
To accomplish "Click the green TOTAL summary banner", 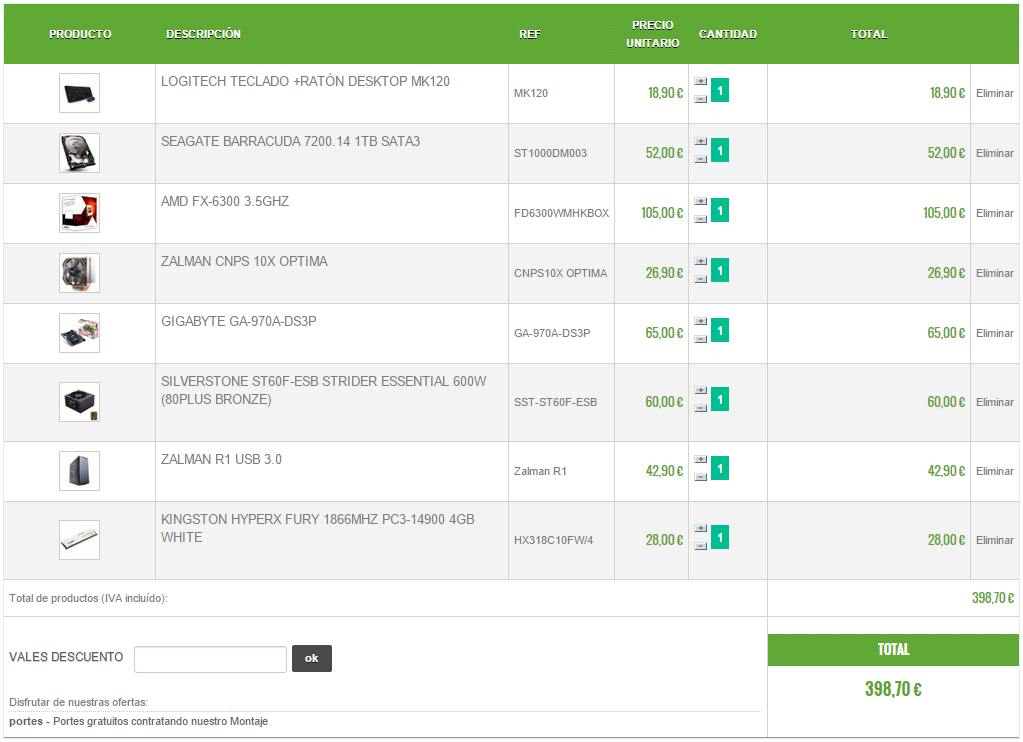I will [x=893, y=649].
